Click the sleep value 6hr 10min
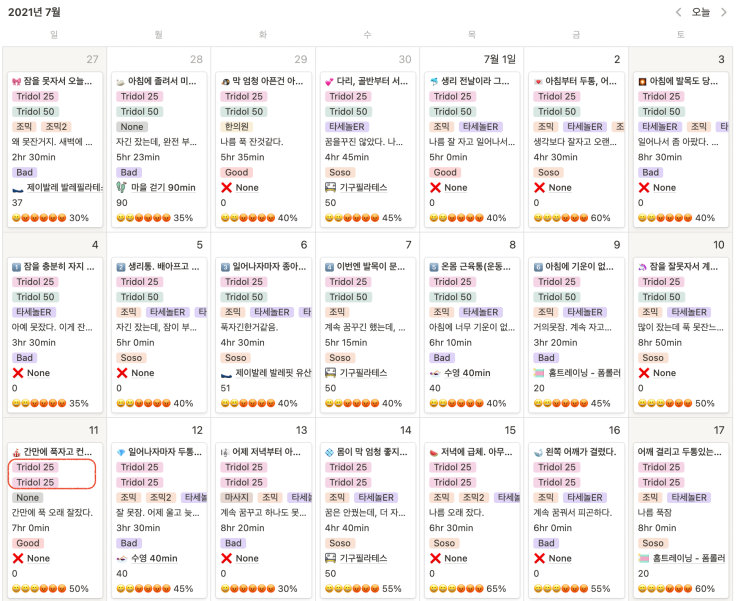 pos(451,343)
